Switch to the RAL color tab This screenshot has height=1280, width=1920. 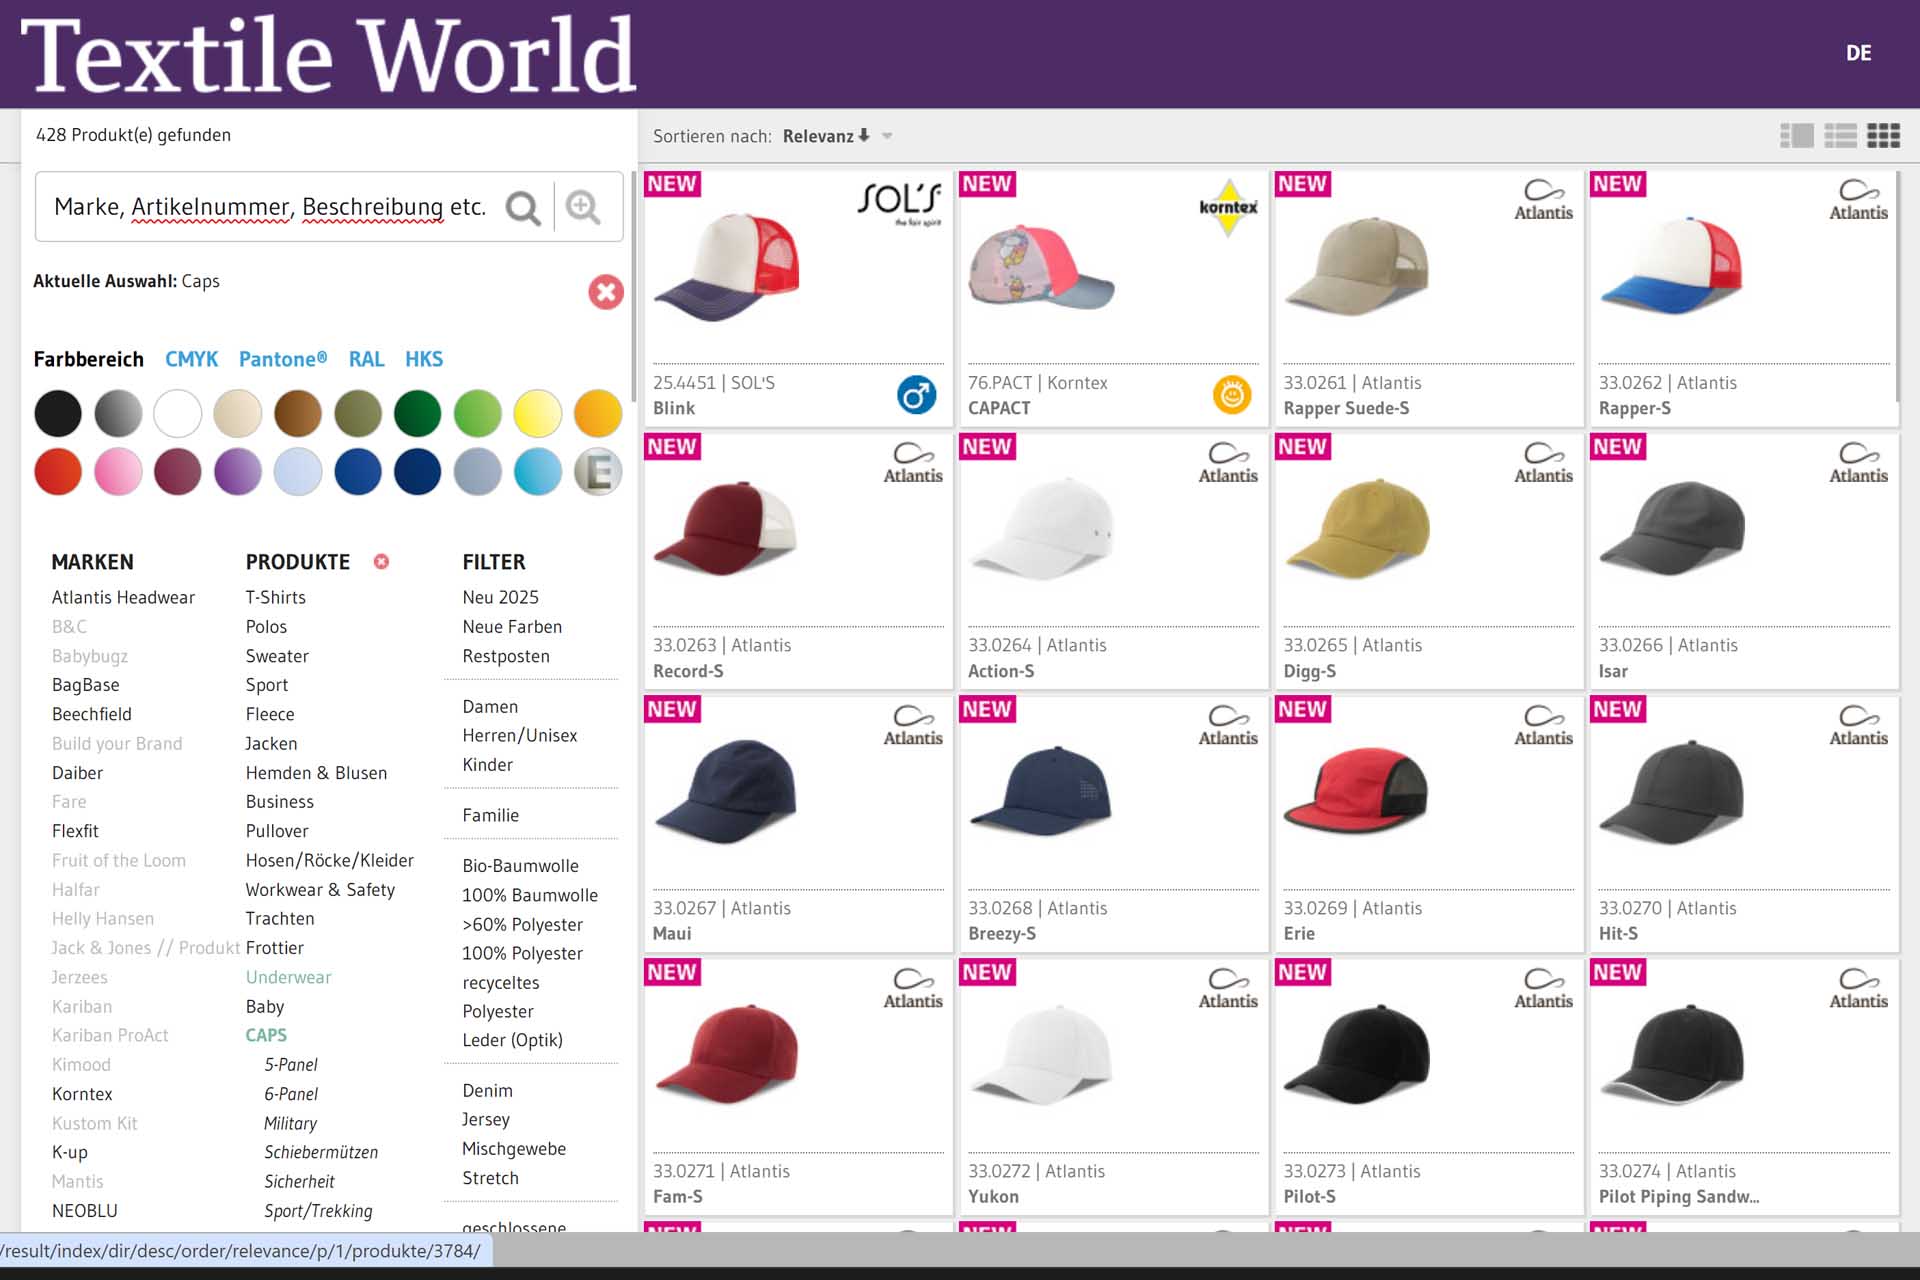coord(366,359)
